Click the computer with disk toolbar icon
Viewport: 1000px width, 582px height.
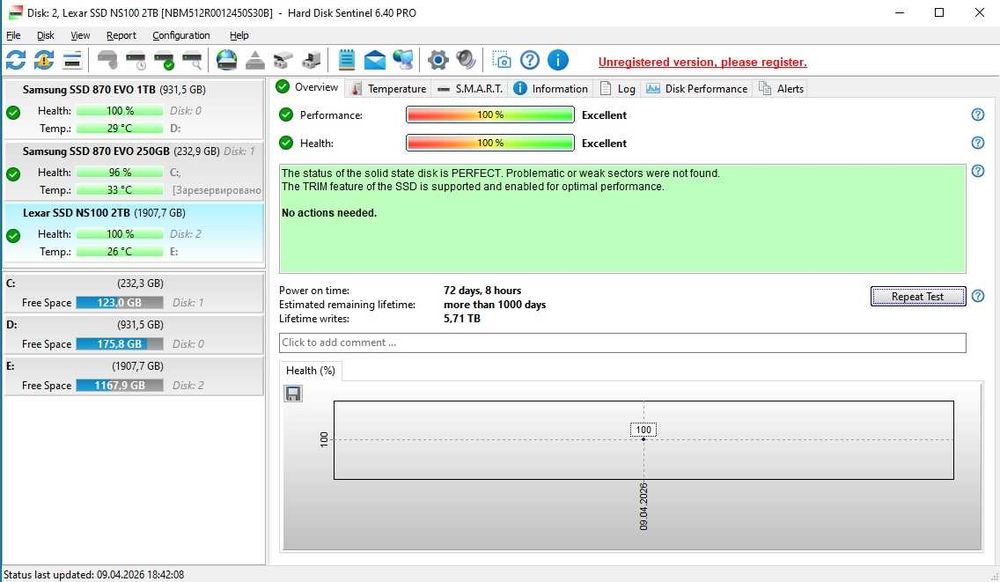(x=311, y=61)
